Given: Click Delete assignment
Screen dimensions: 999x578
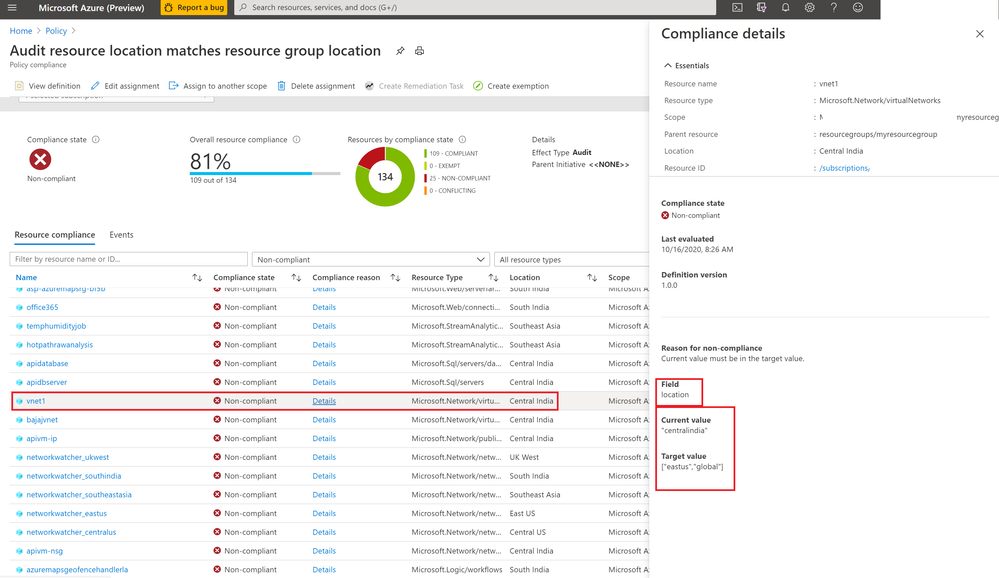Looking at the screenshot, I should (x=316, y=86).
